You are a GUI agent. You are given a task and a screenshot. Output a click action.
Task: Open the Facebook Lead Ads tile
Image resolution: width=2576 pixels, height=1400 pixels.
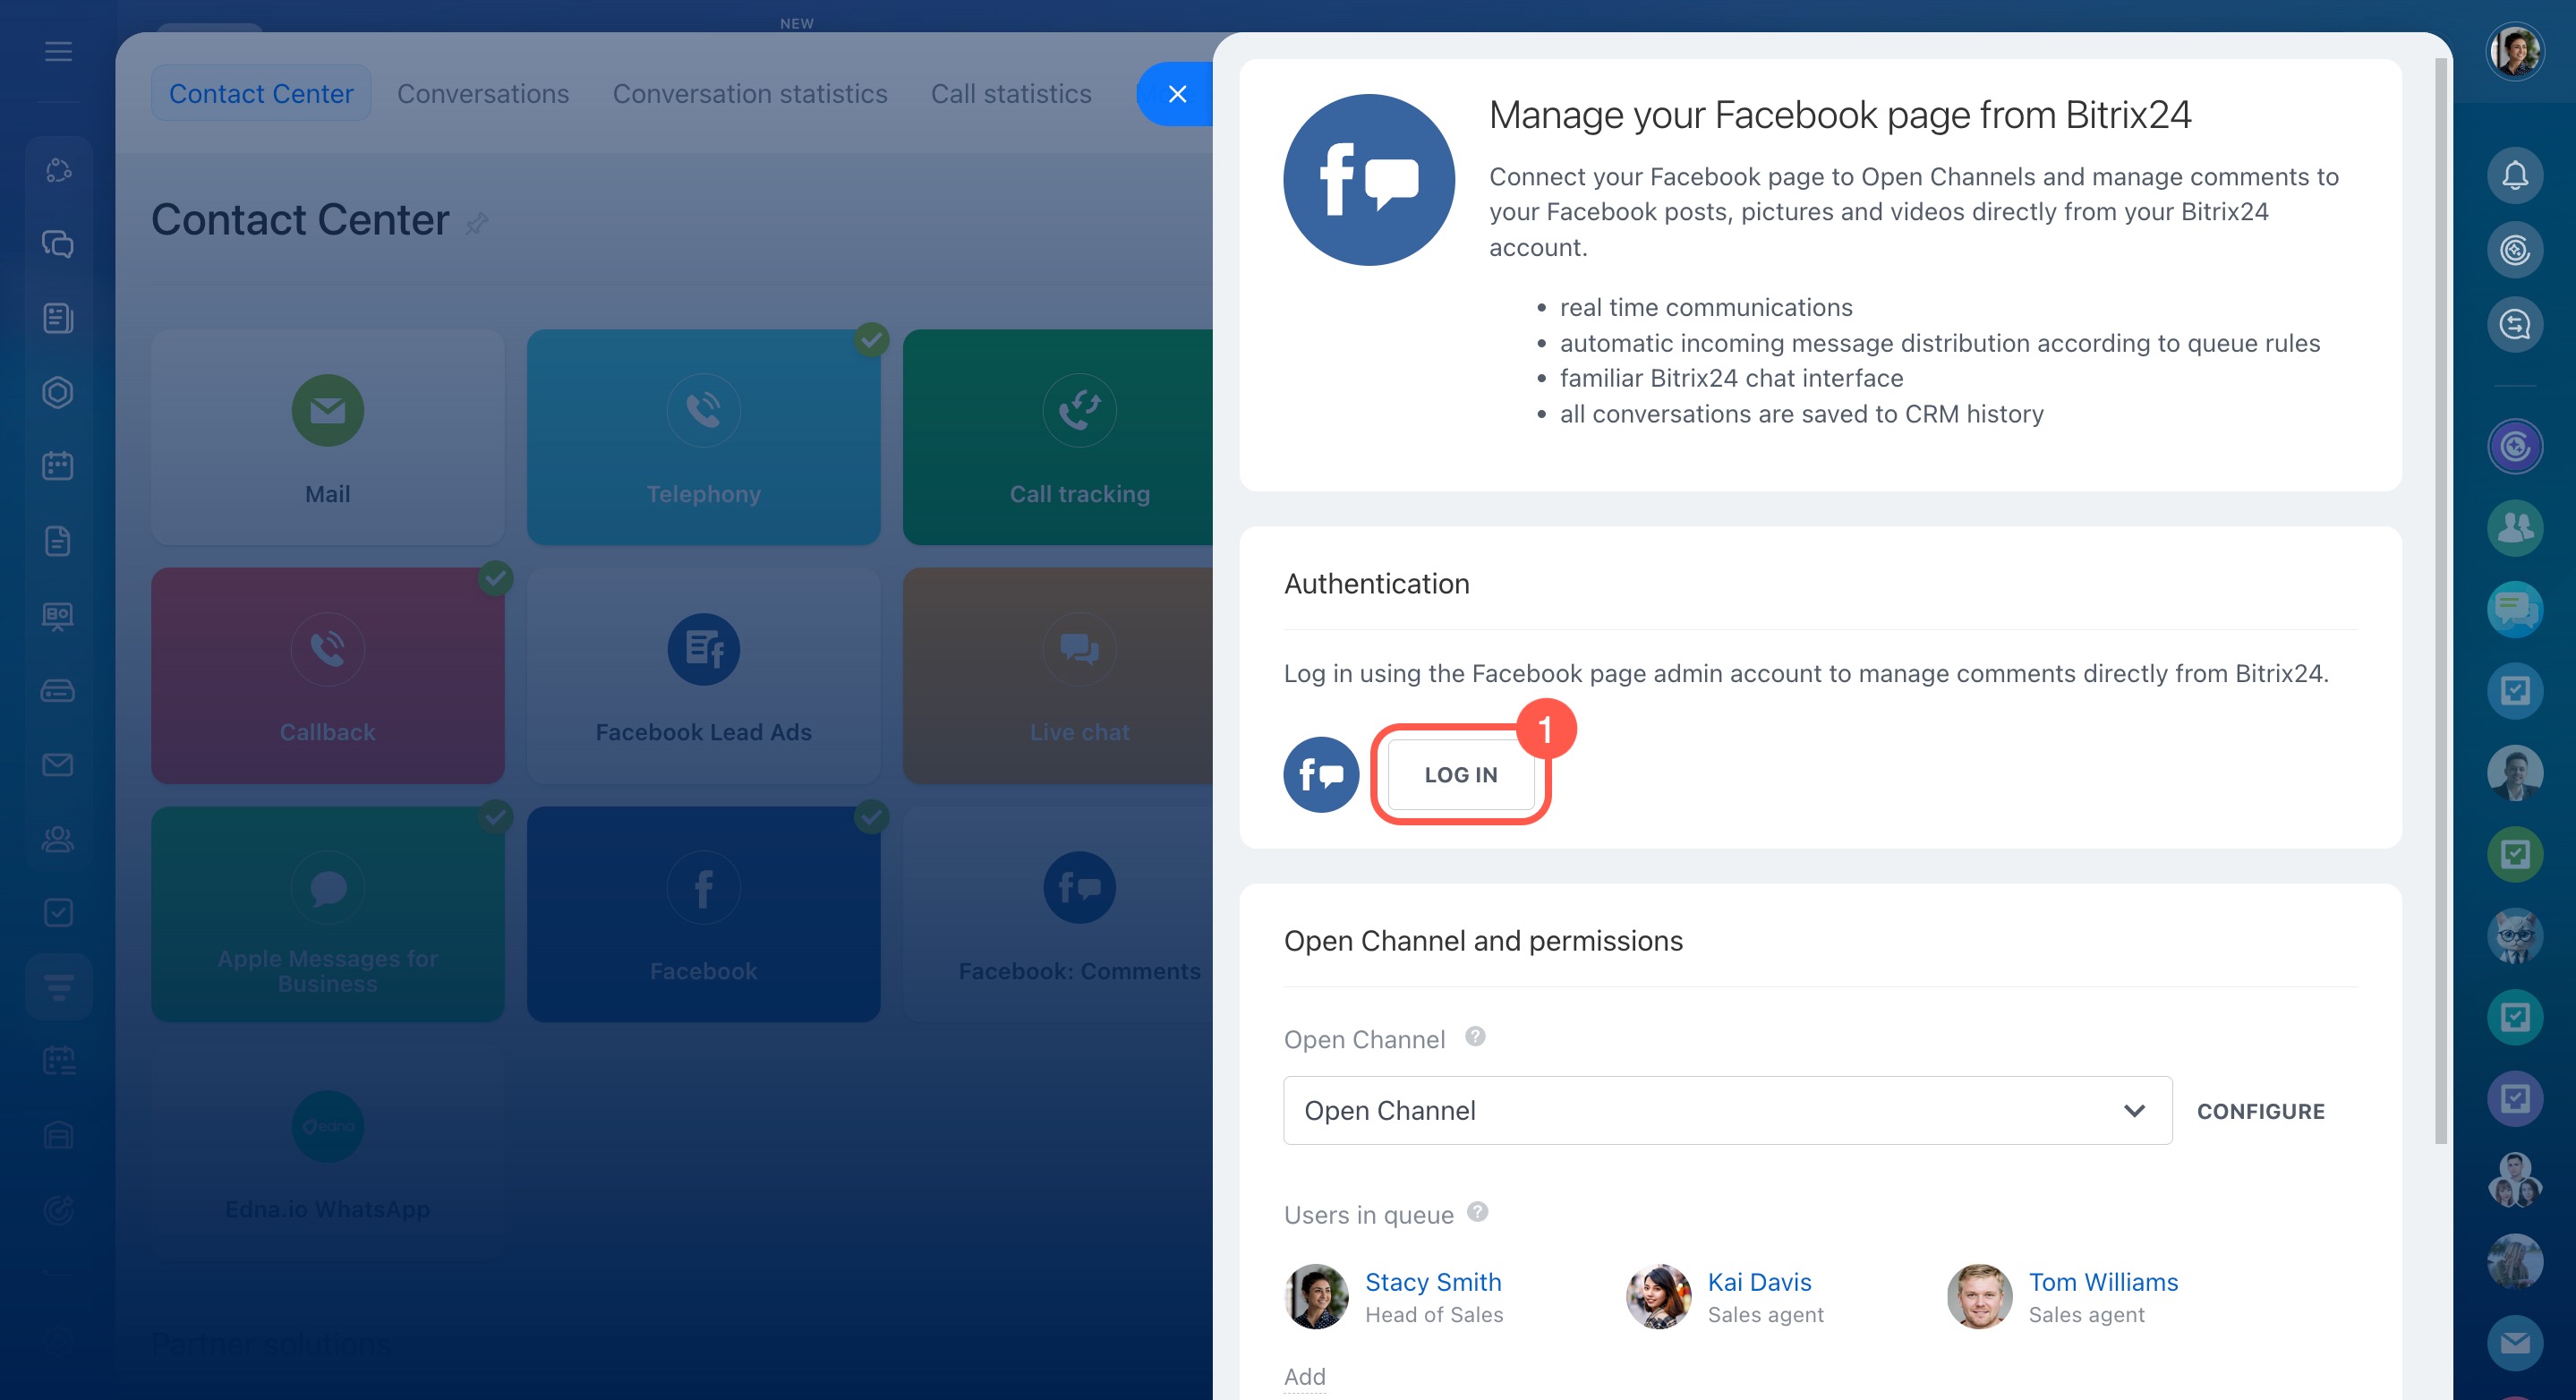pyautogui.click(x=703, y=676)
